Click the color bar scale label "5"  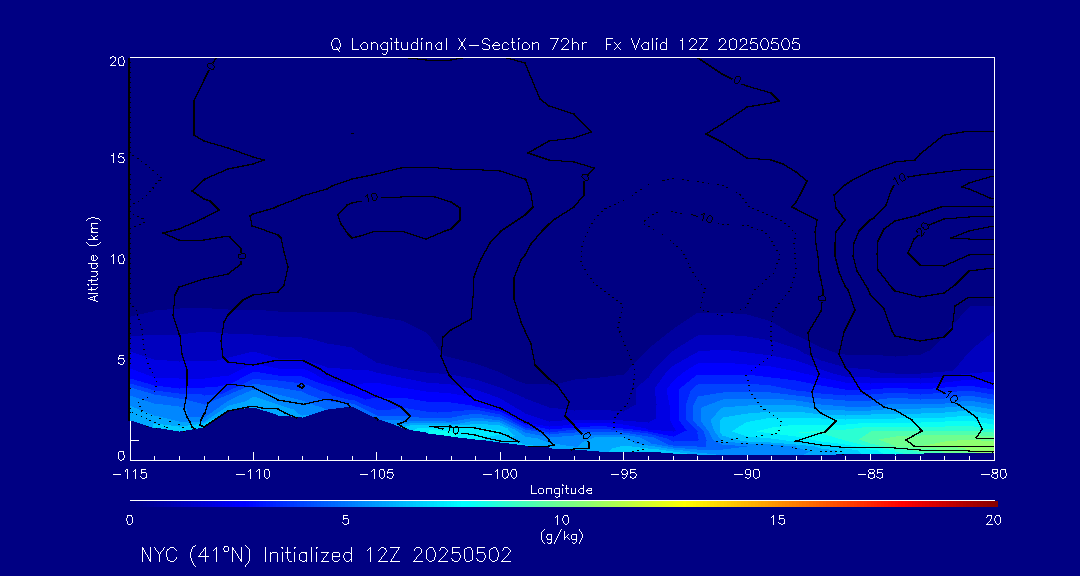(x=346, y=521)
